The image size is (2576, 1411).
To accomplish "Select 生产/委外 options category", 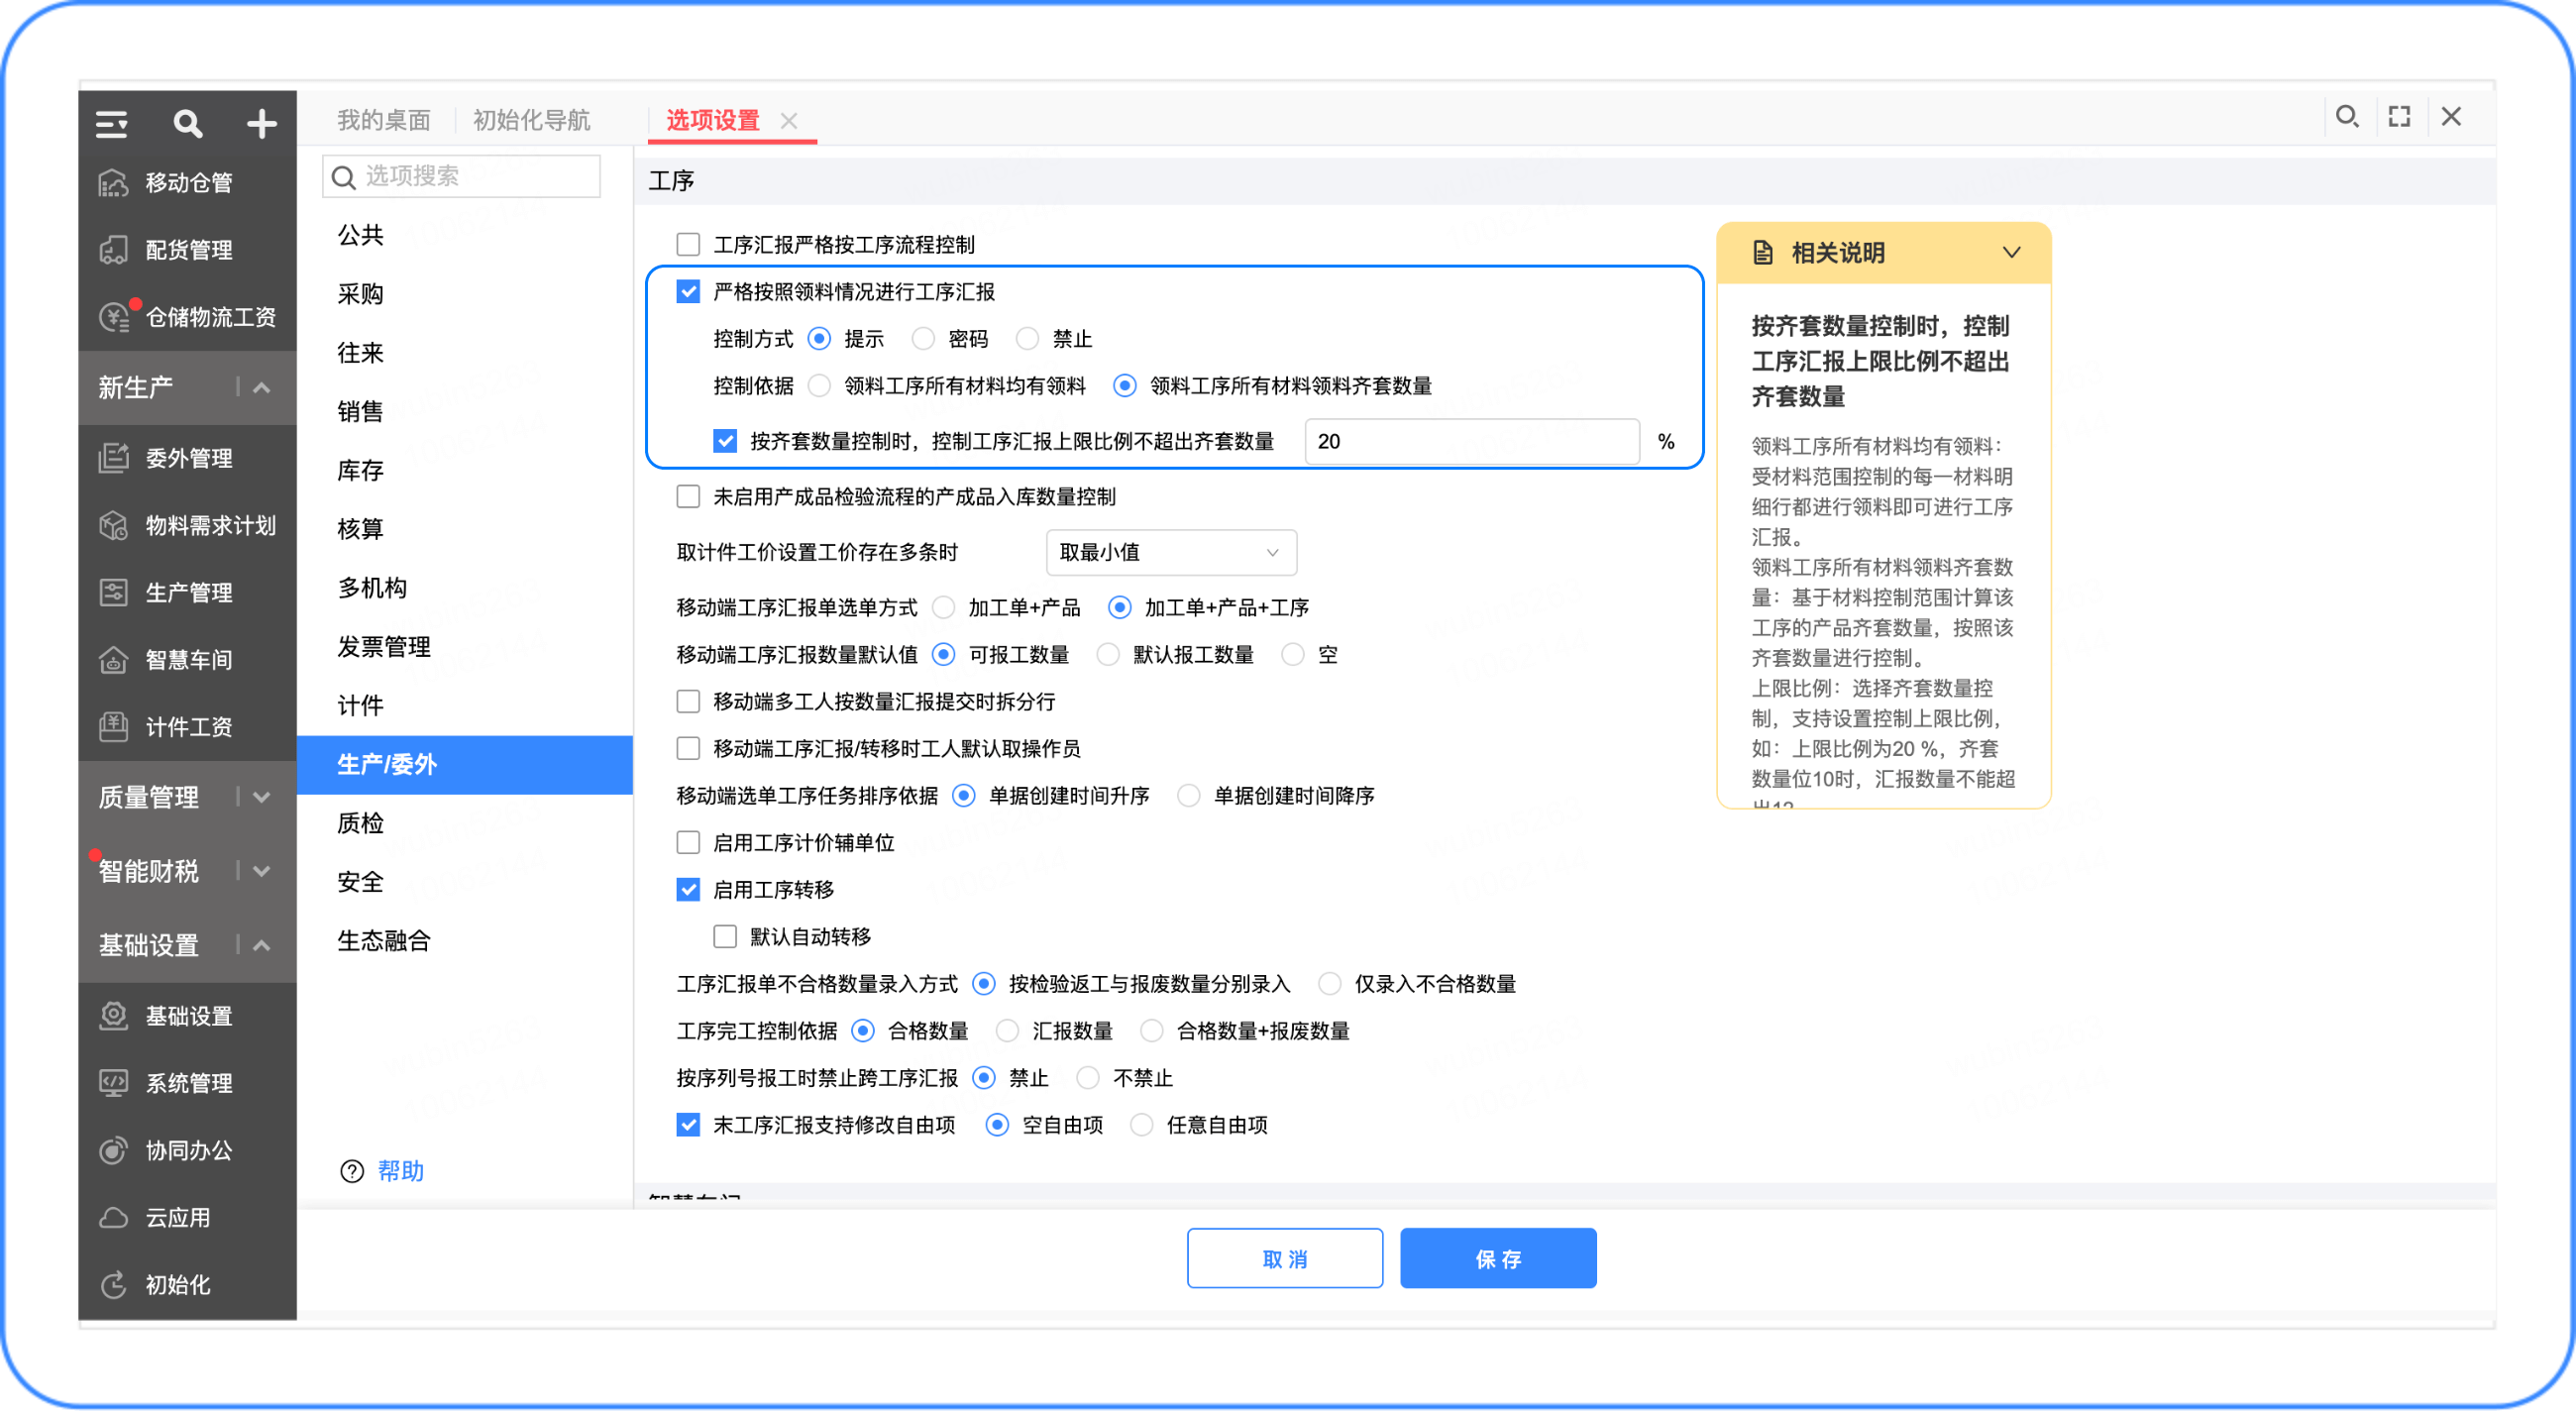I will [x=464, y=765].
